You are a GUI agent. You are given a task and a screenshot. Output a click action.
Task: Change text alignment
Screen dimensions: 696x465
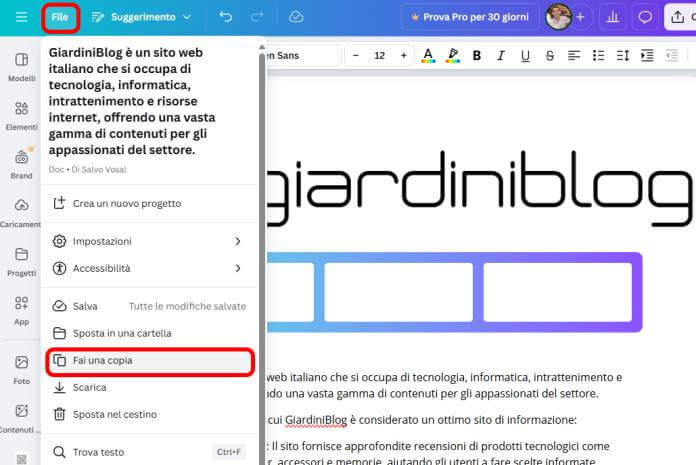574,55
